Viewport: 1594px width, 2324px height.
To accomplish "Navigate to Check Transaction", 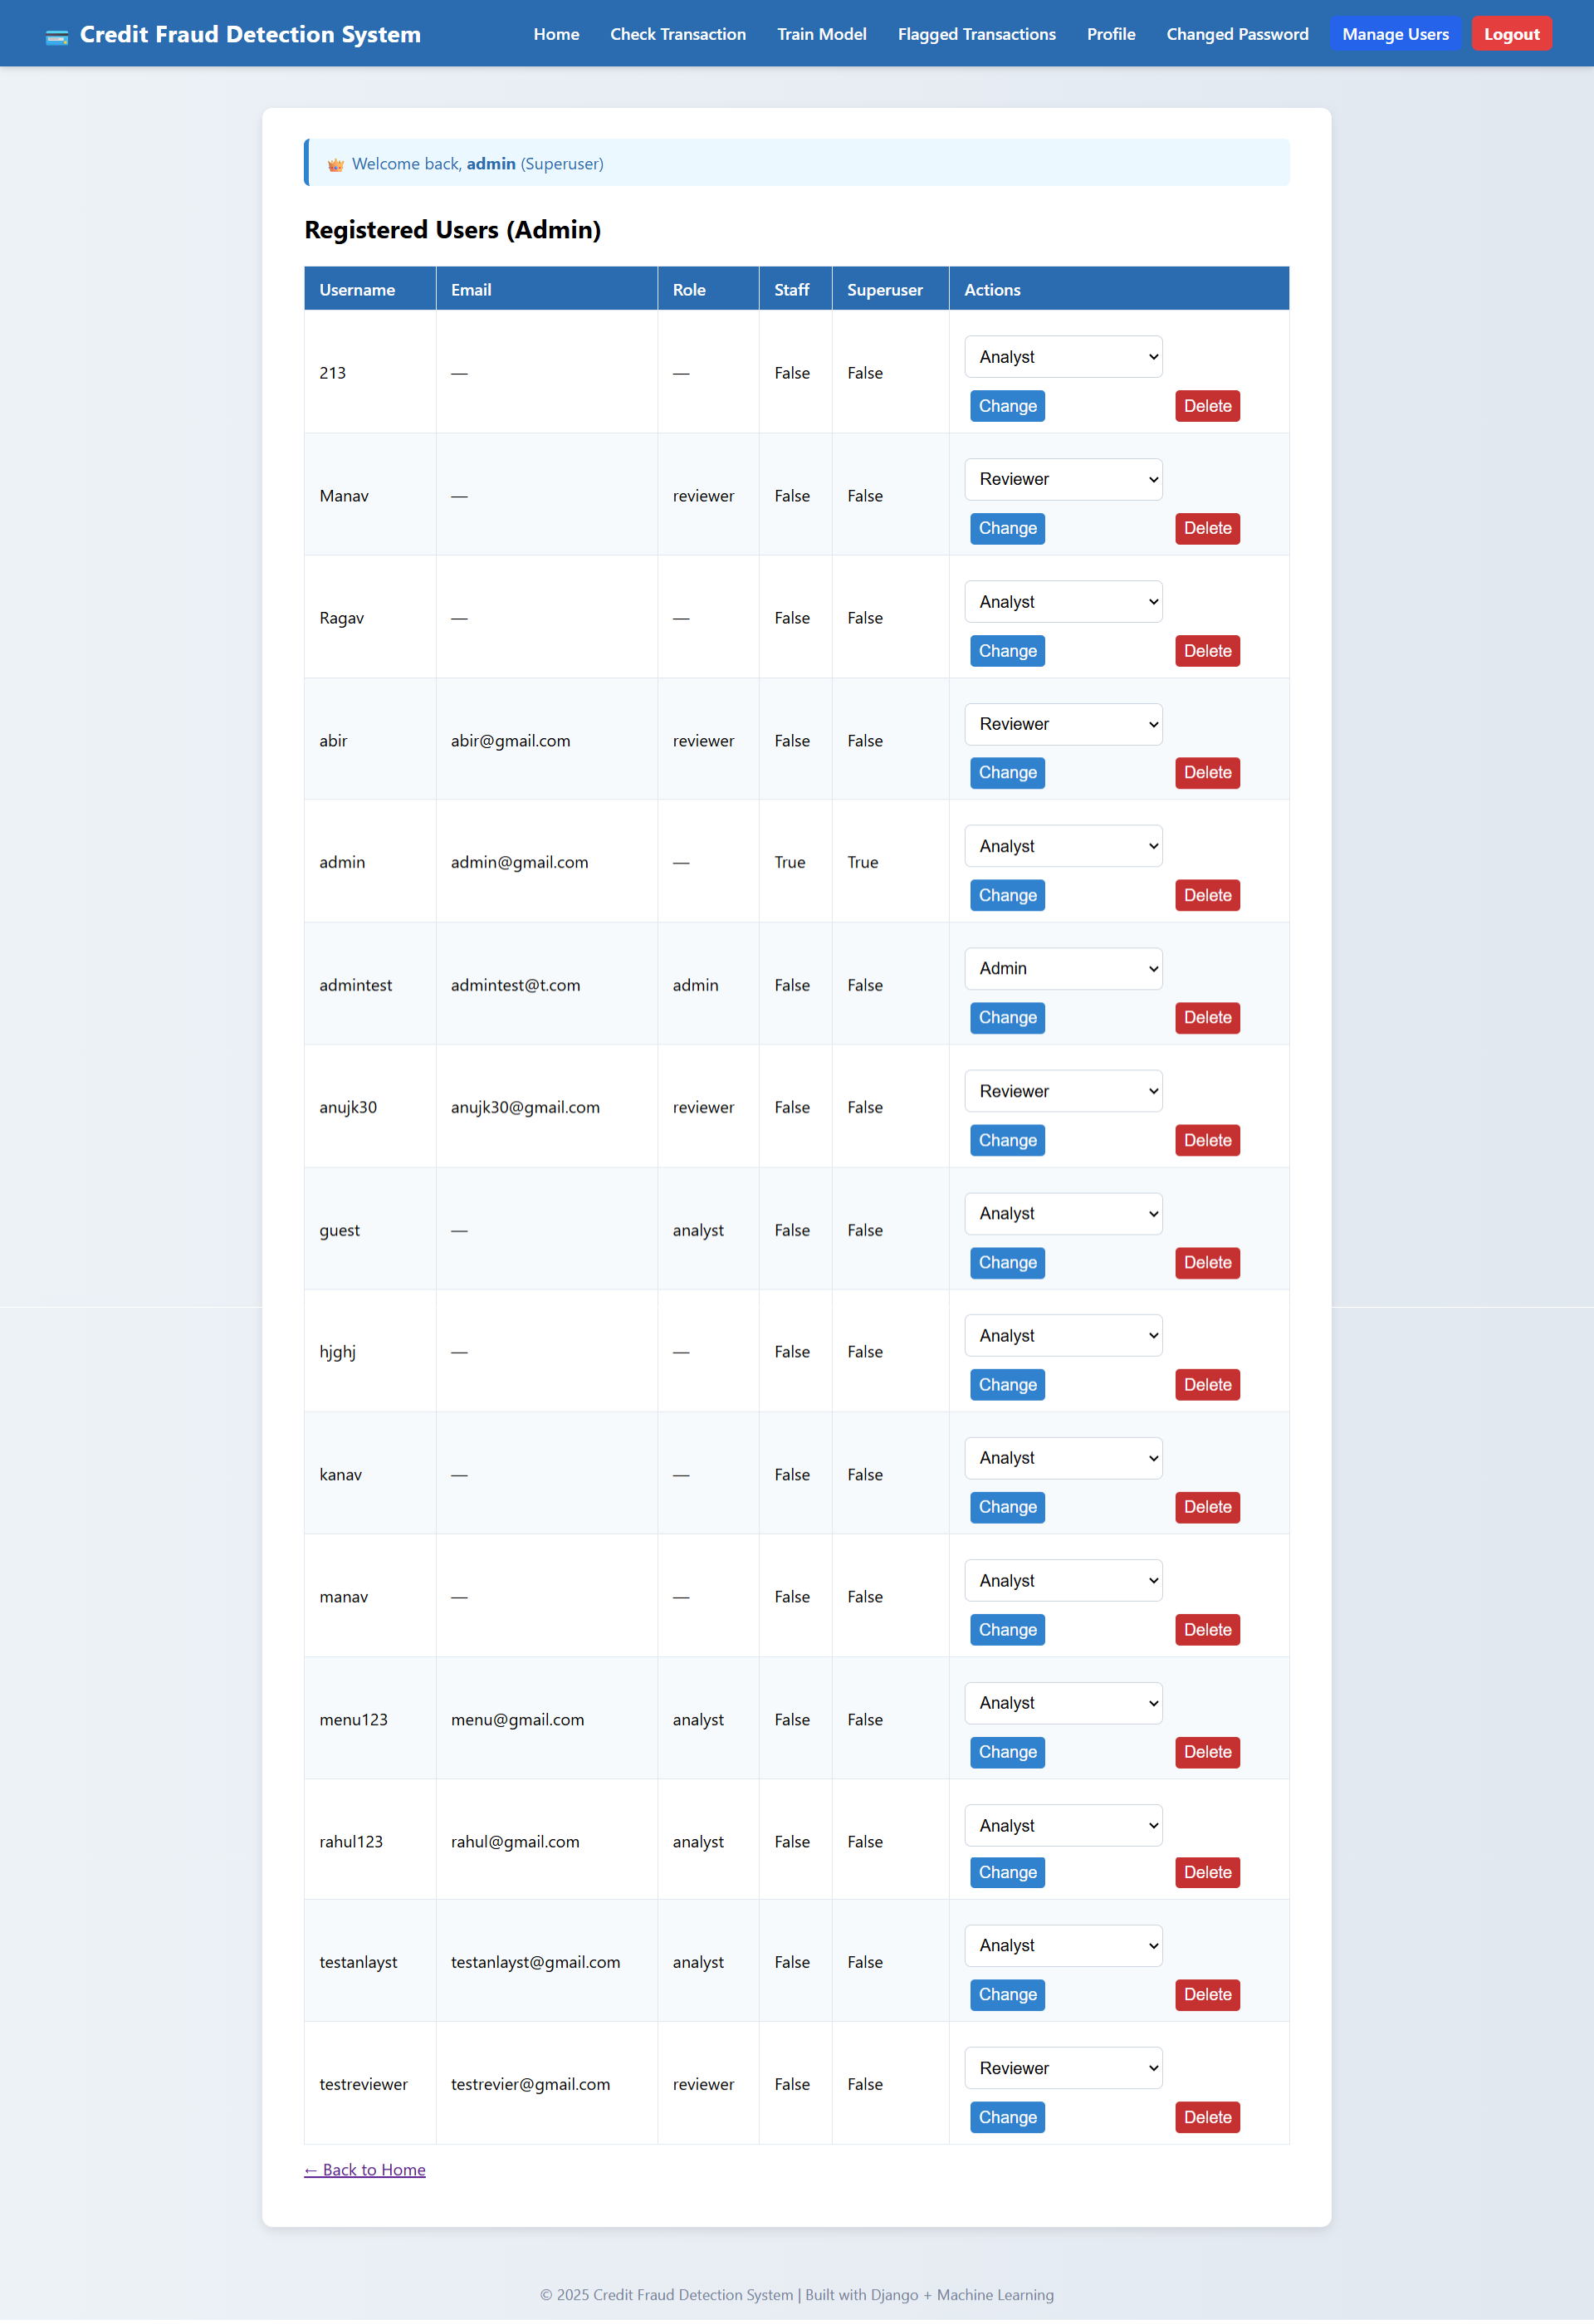I will point(678,33).
